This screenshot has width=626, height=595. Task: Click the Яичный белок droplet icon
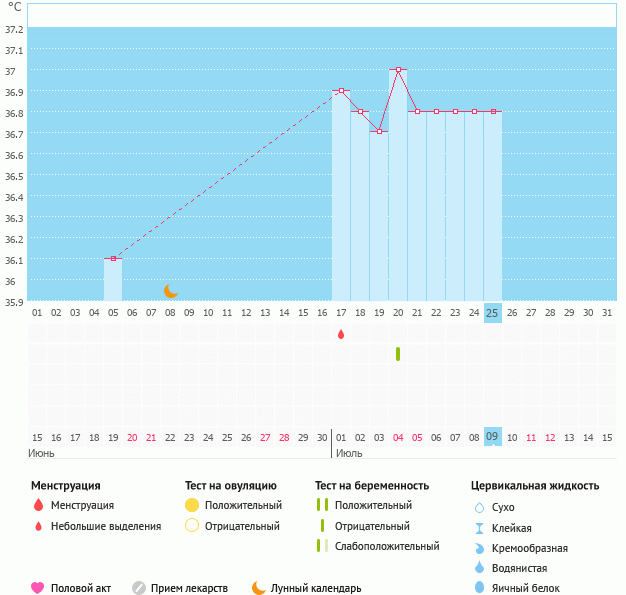(x=479, y=588)
